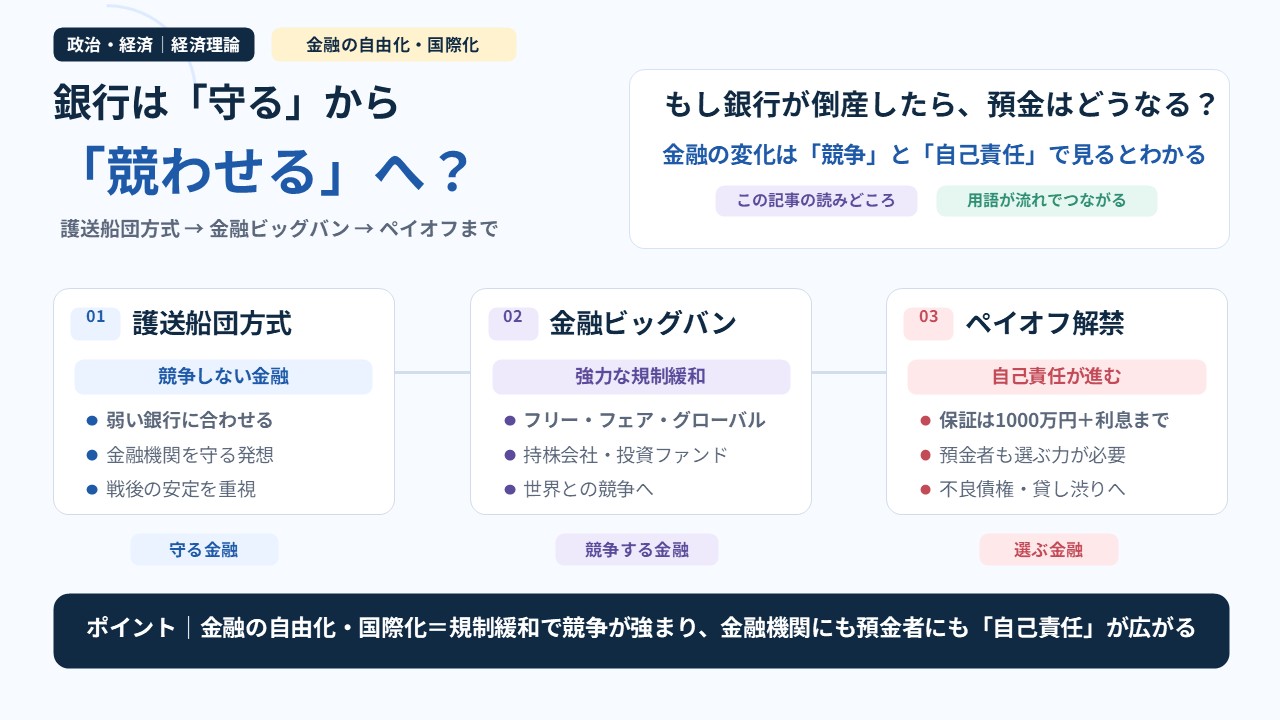Select the 強力な規制緩和 label
The width and height of the screenshot is (1280, 720).
(641, 377)
